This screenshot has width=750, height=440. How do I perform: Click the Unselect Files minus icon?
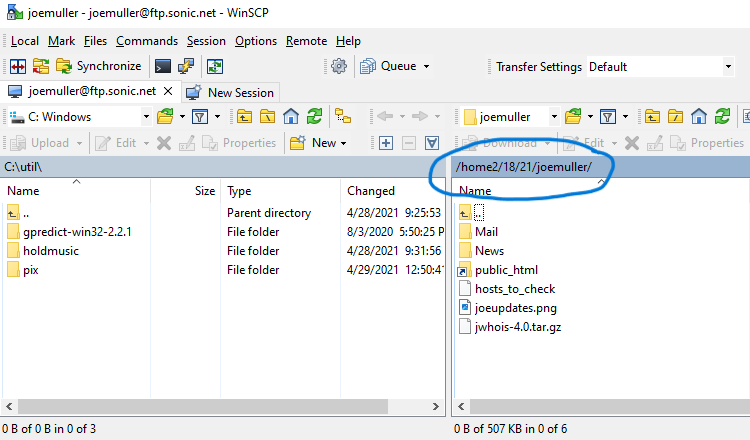[408, 143]
